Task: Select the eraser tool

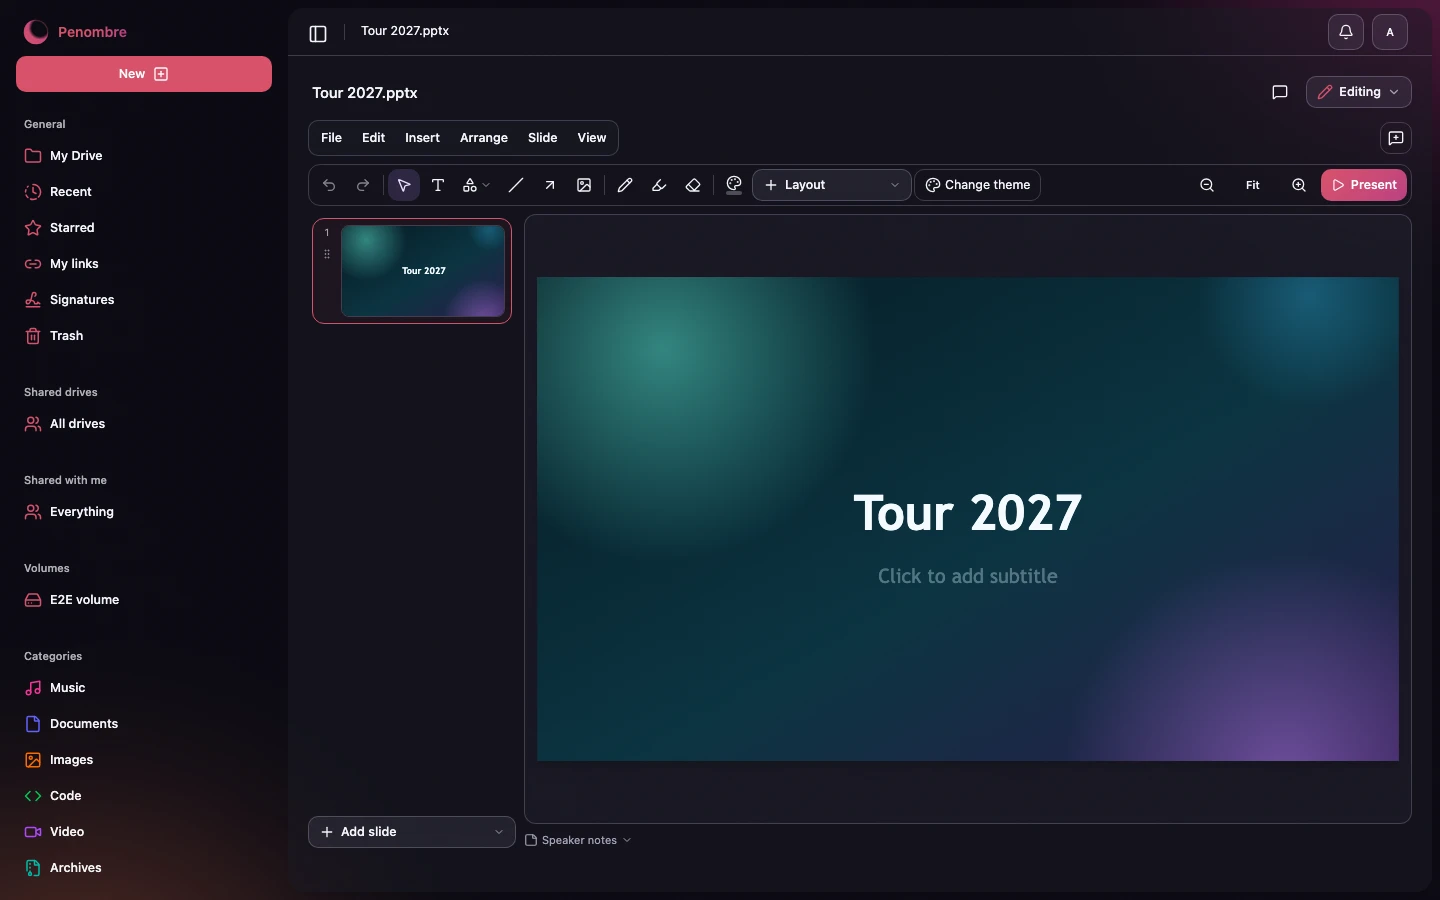Action: click(693, 185)
